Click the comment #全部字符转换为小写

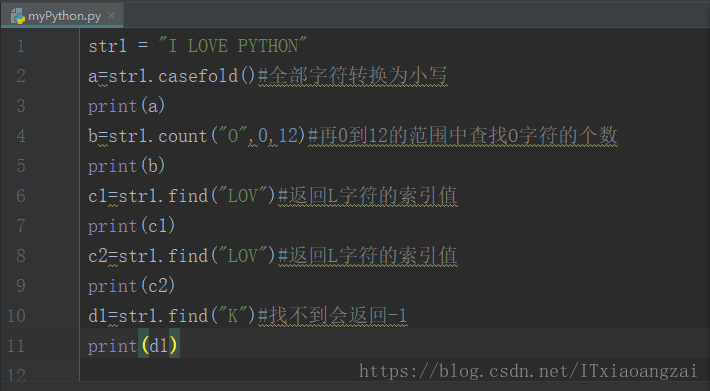[x=353, y=76]
